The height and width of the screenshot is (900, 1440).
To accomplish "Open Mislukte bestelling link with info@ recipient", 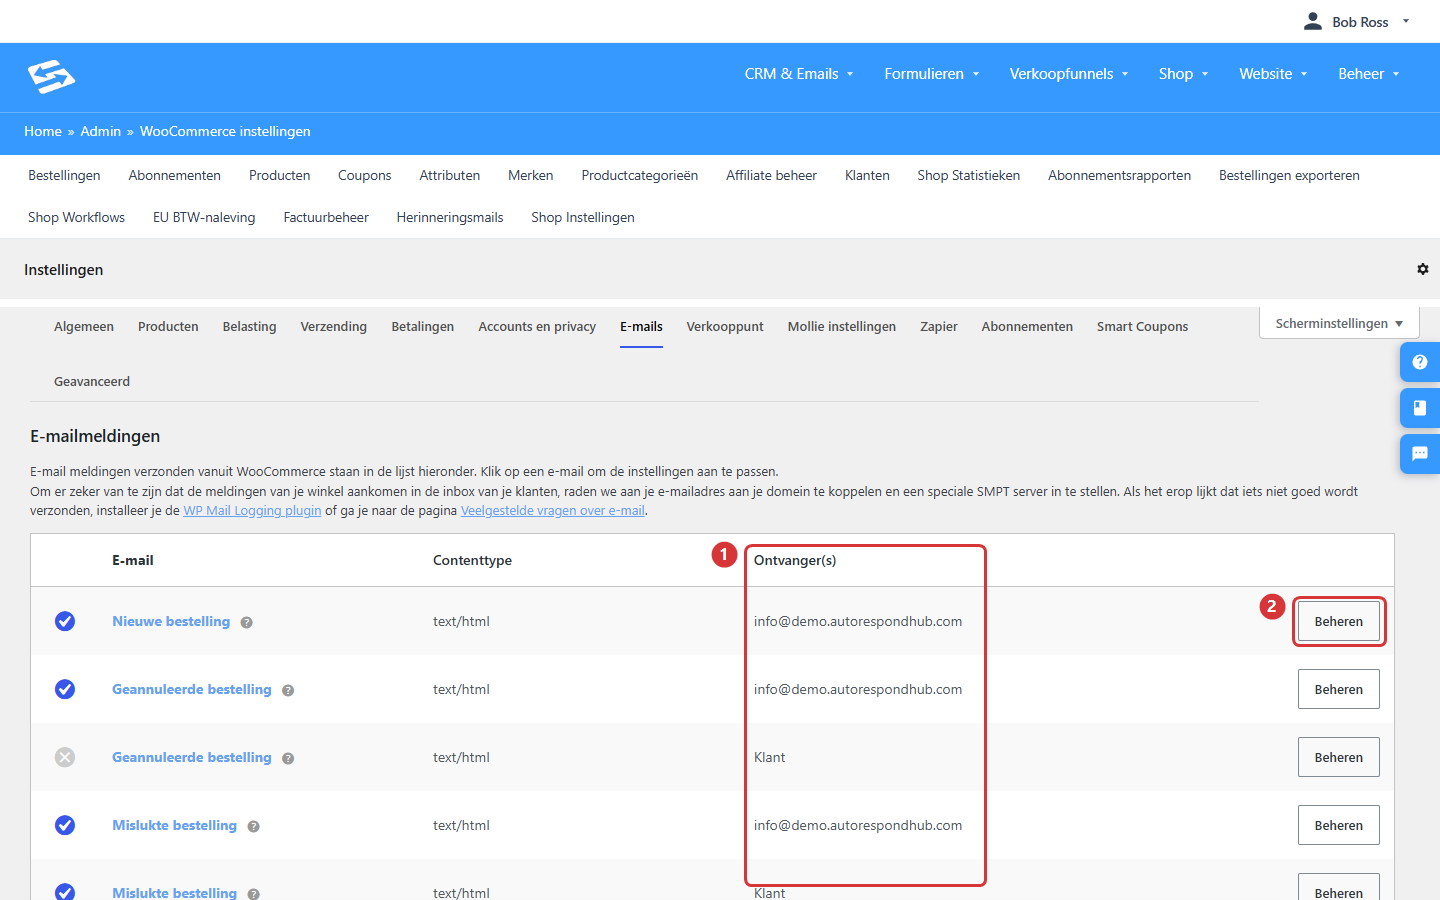I will [x=174, y=825].
